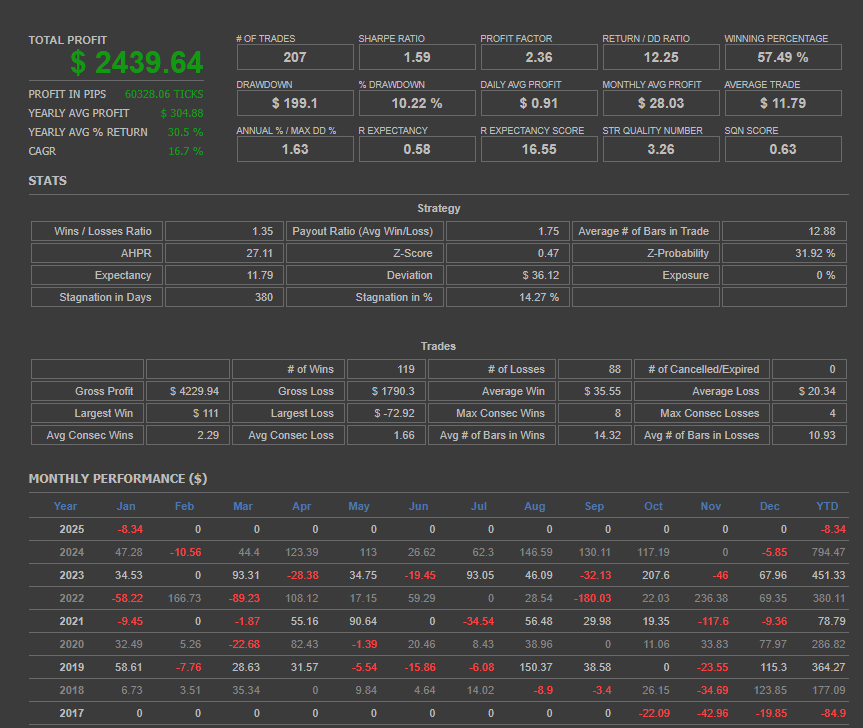Click the Gross Loss value $ 1790.3
The image size is (863, 728).
click(x=393, y=391)
